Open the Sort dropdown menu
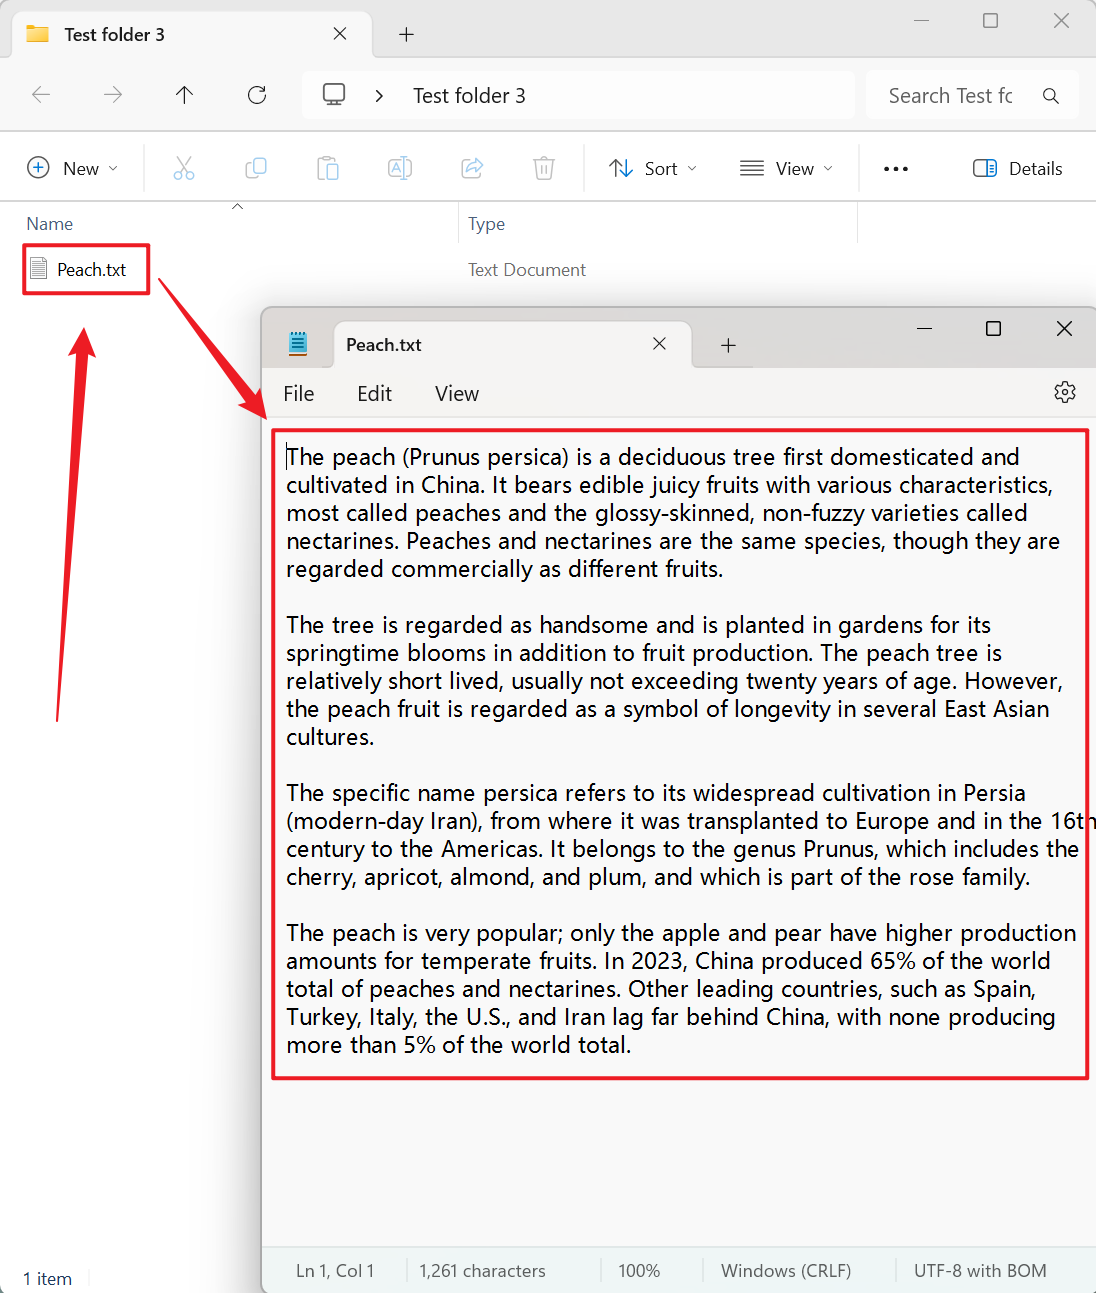Image resolution: width=1096 pixels, height=1293 pixels. point(653,168)
